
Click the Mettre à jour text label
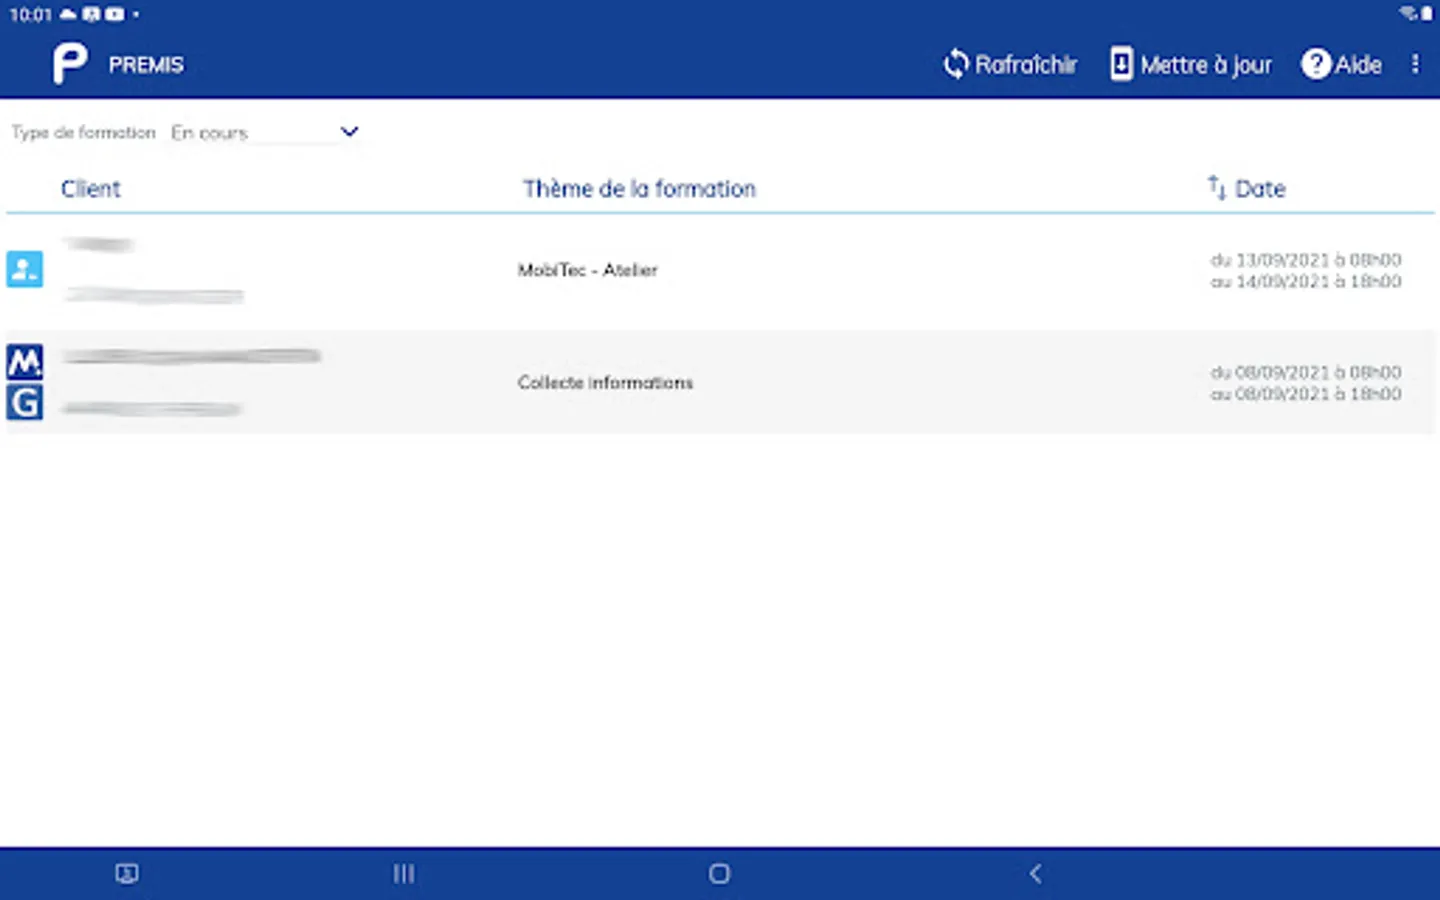(1206, 65)
